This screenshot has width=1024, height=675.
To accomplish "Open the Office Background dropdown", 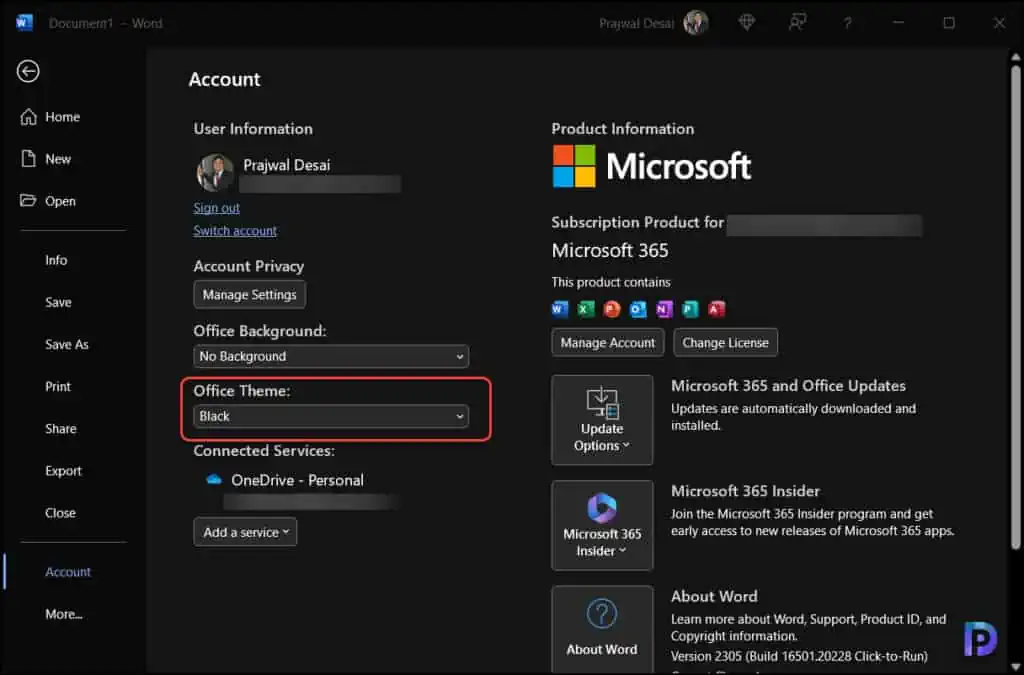I will [x=331, y=356].
